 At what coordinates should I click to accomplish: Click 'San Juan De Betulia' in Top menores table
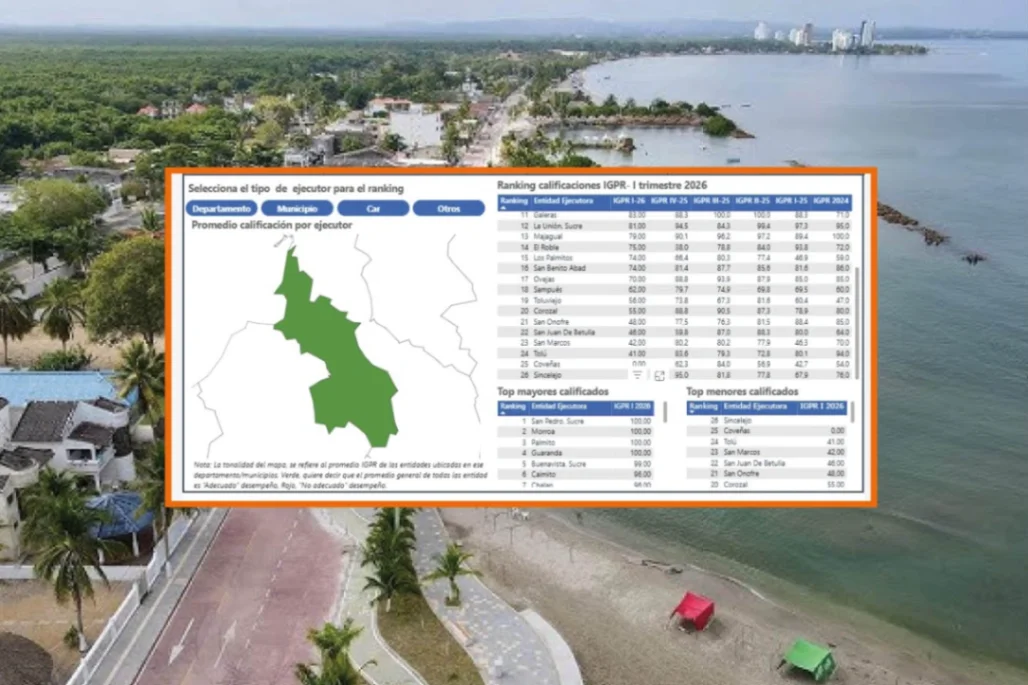tap(754, 463)
